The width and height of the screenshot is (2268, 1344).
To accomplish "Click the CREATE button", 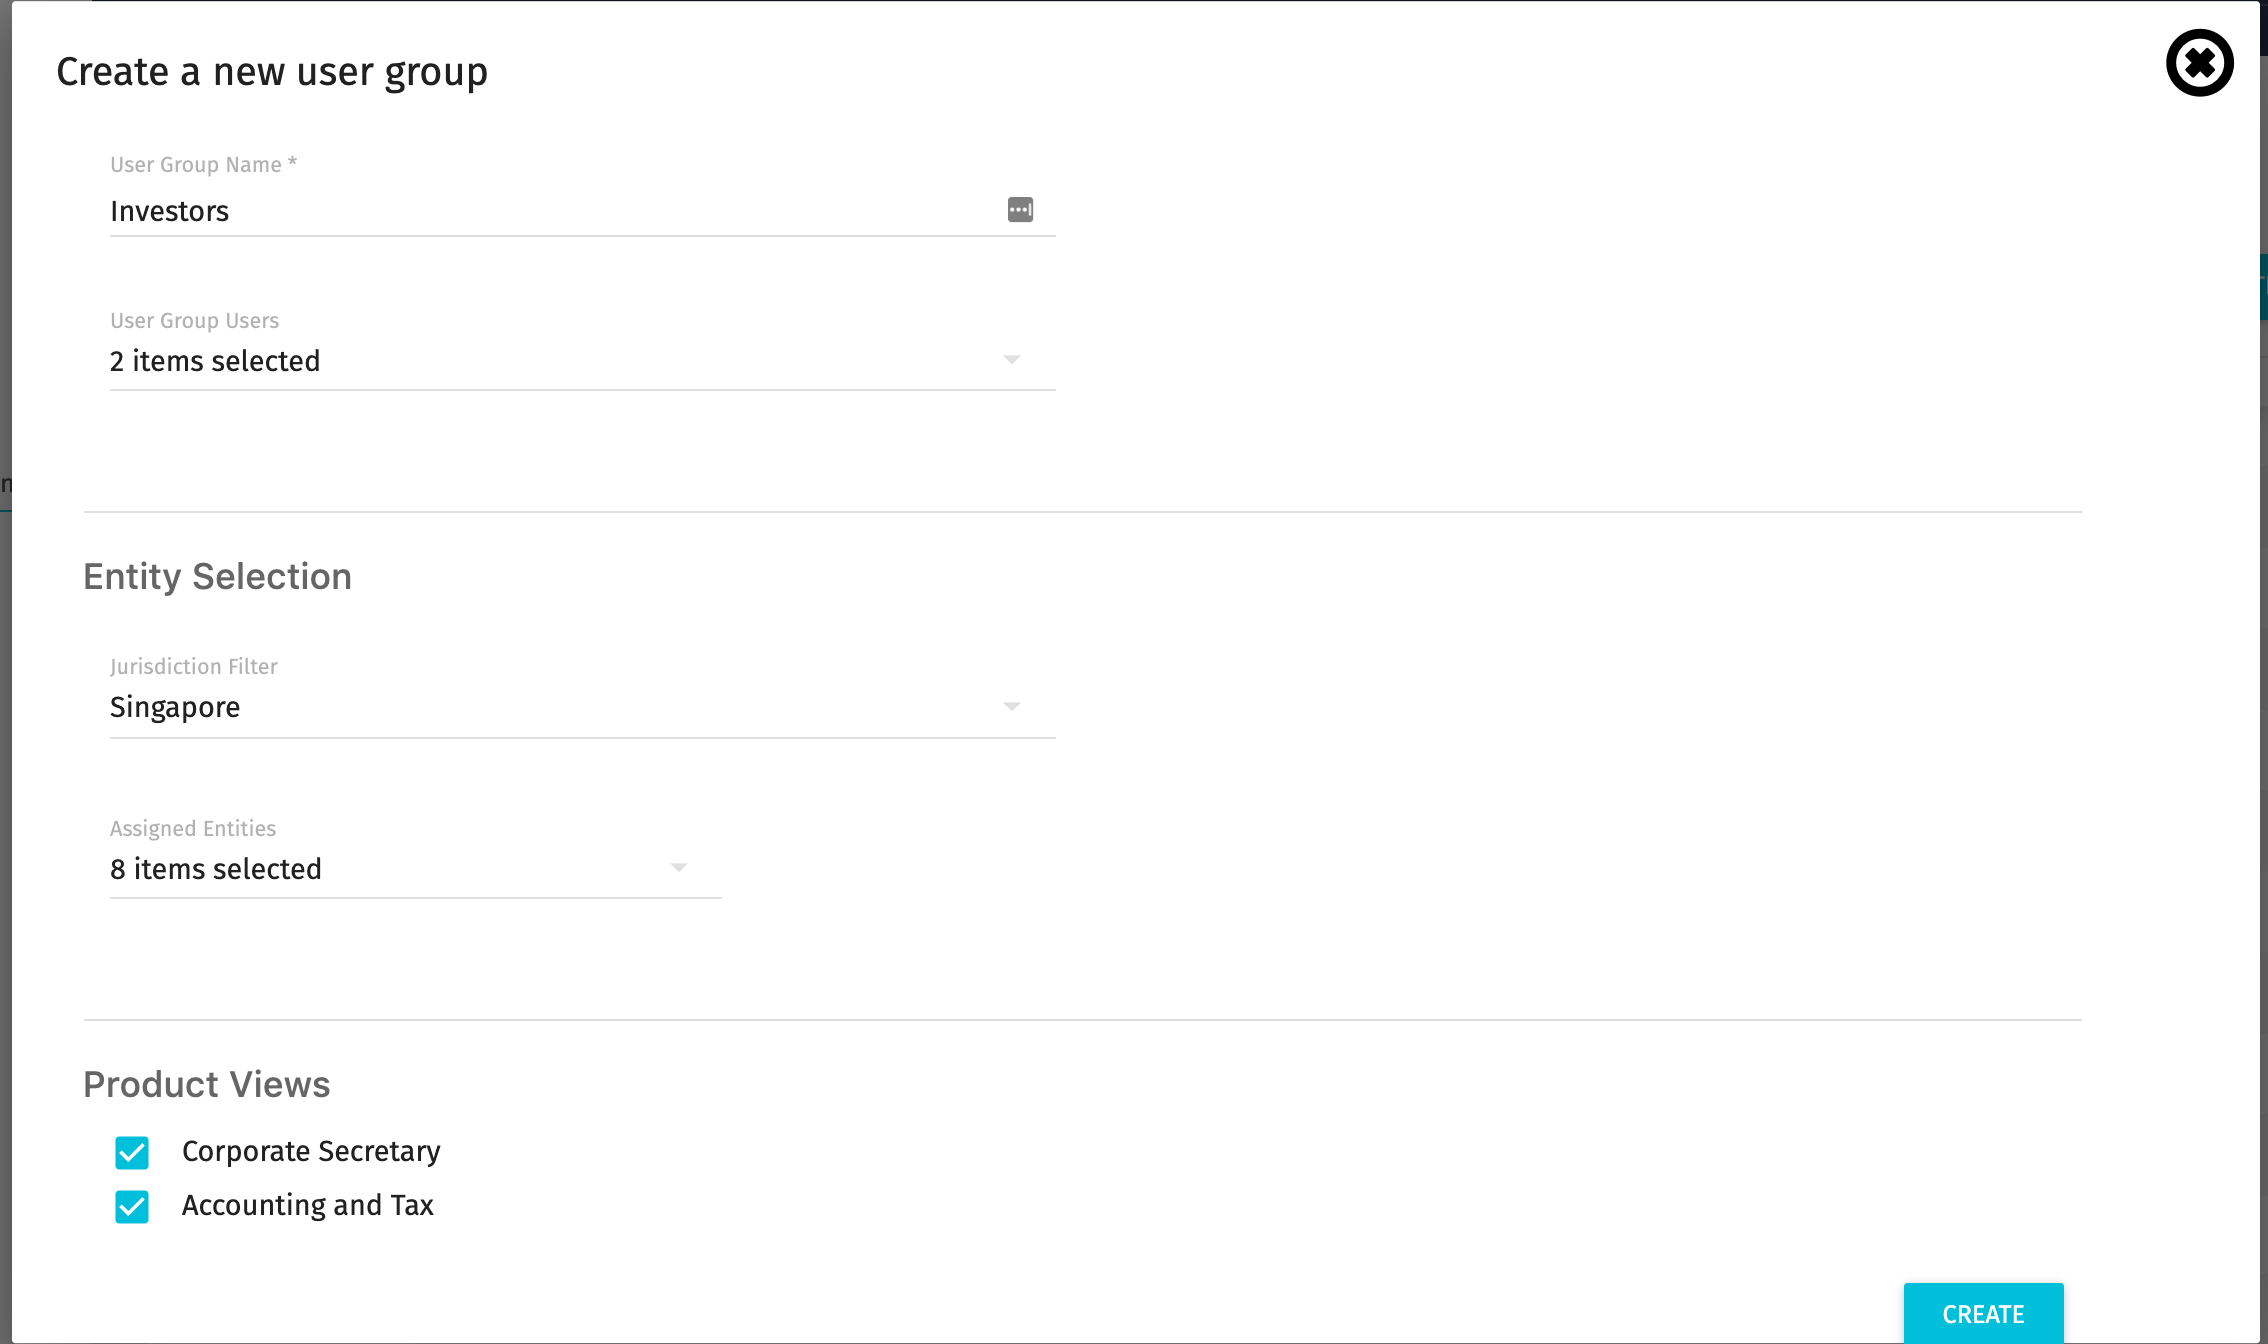I will [x=1983, y=1313].
